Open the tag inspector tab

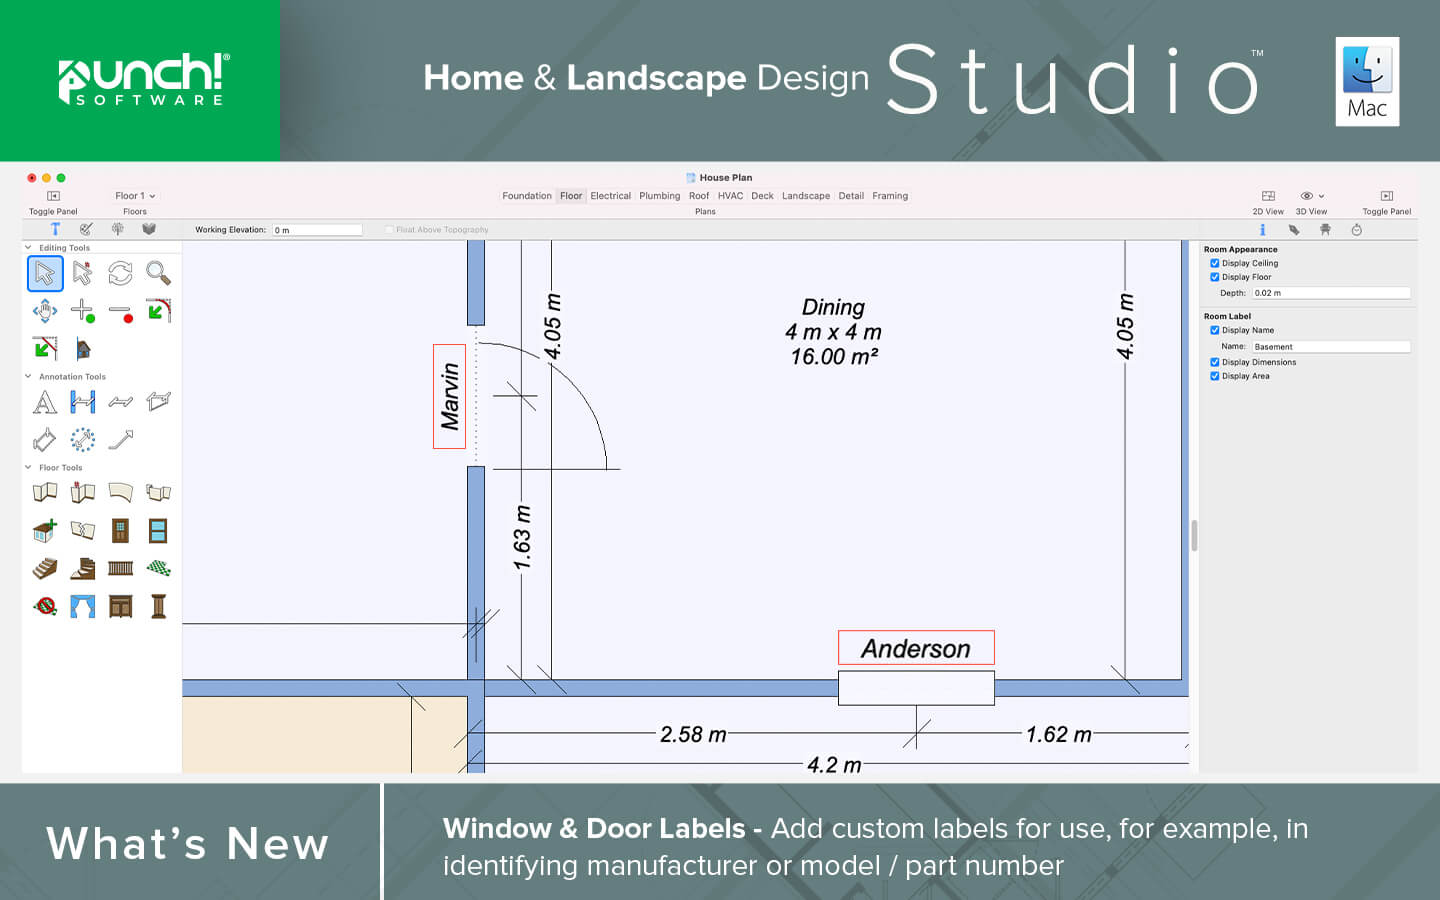click(1294, 230)
